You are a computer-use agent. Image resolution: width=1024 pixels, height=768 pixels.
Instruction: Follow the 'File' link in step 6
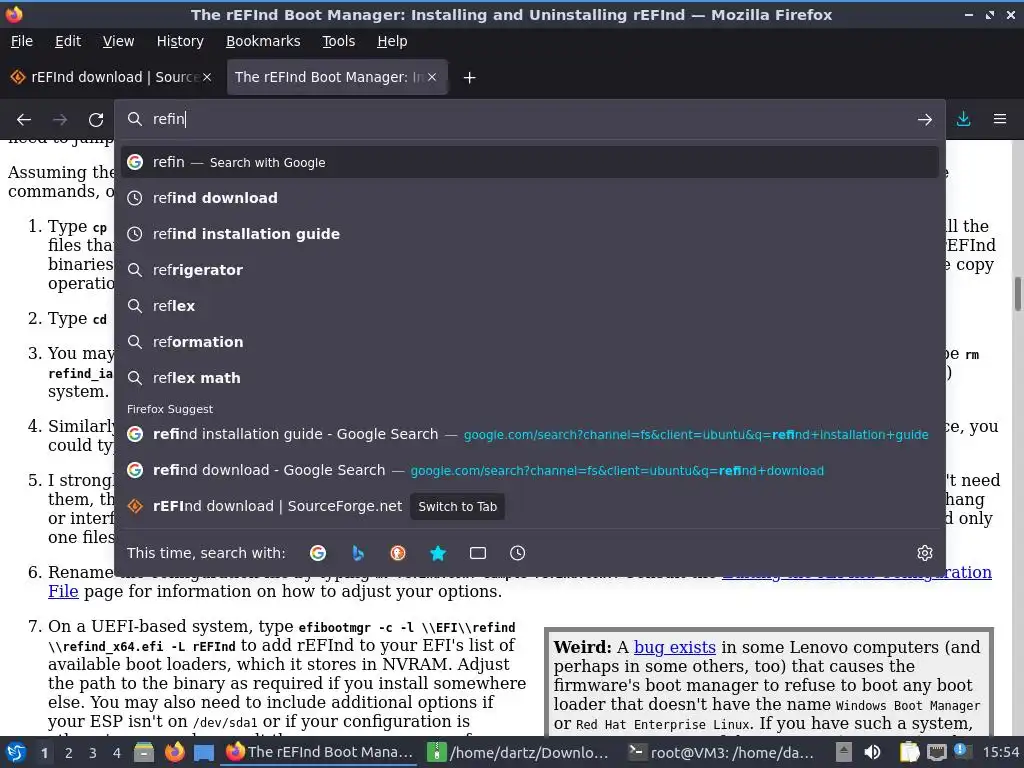click(x=63, y=592)
